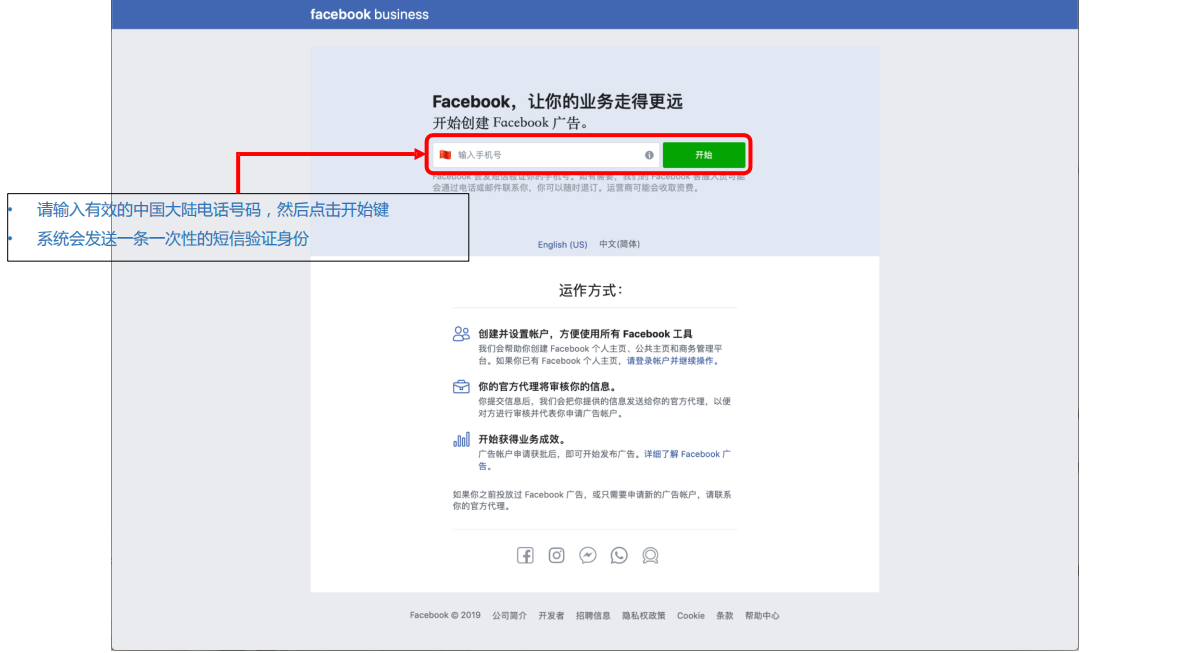Click the China flag country selector
This screenshot has height=653, width=1184.
point(445,155)
